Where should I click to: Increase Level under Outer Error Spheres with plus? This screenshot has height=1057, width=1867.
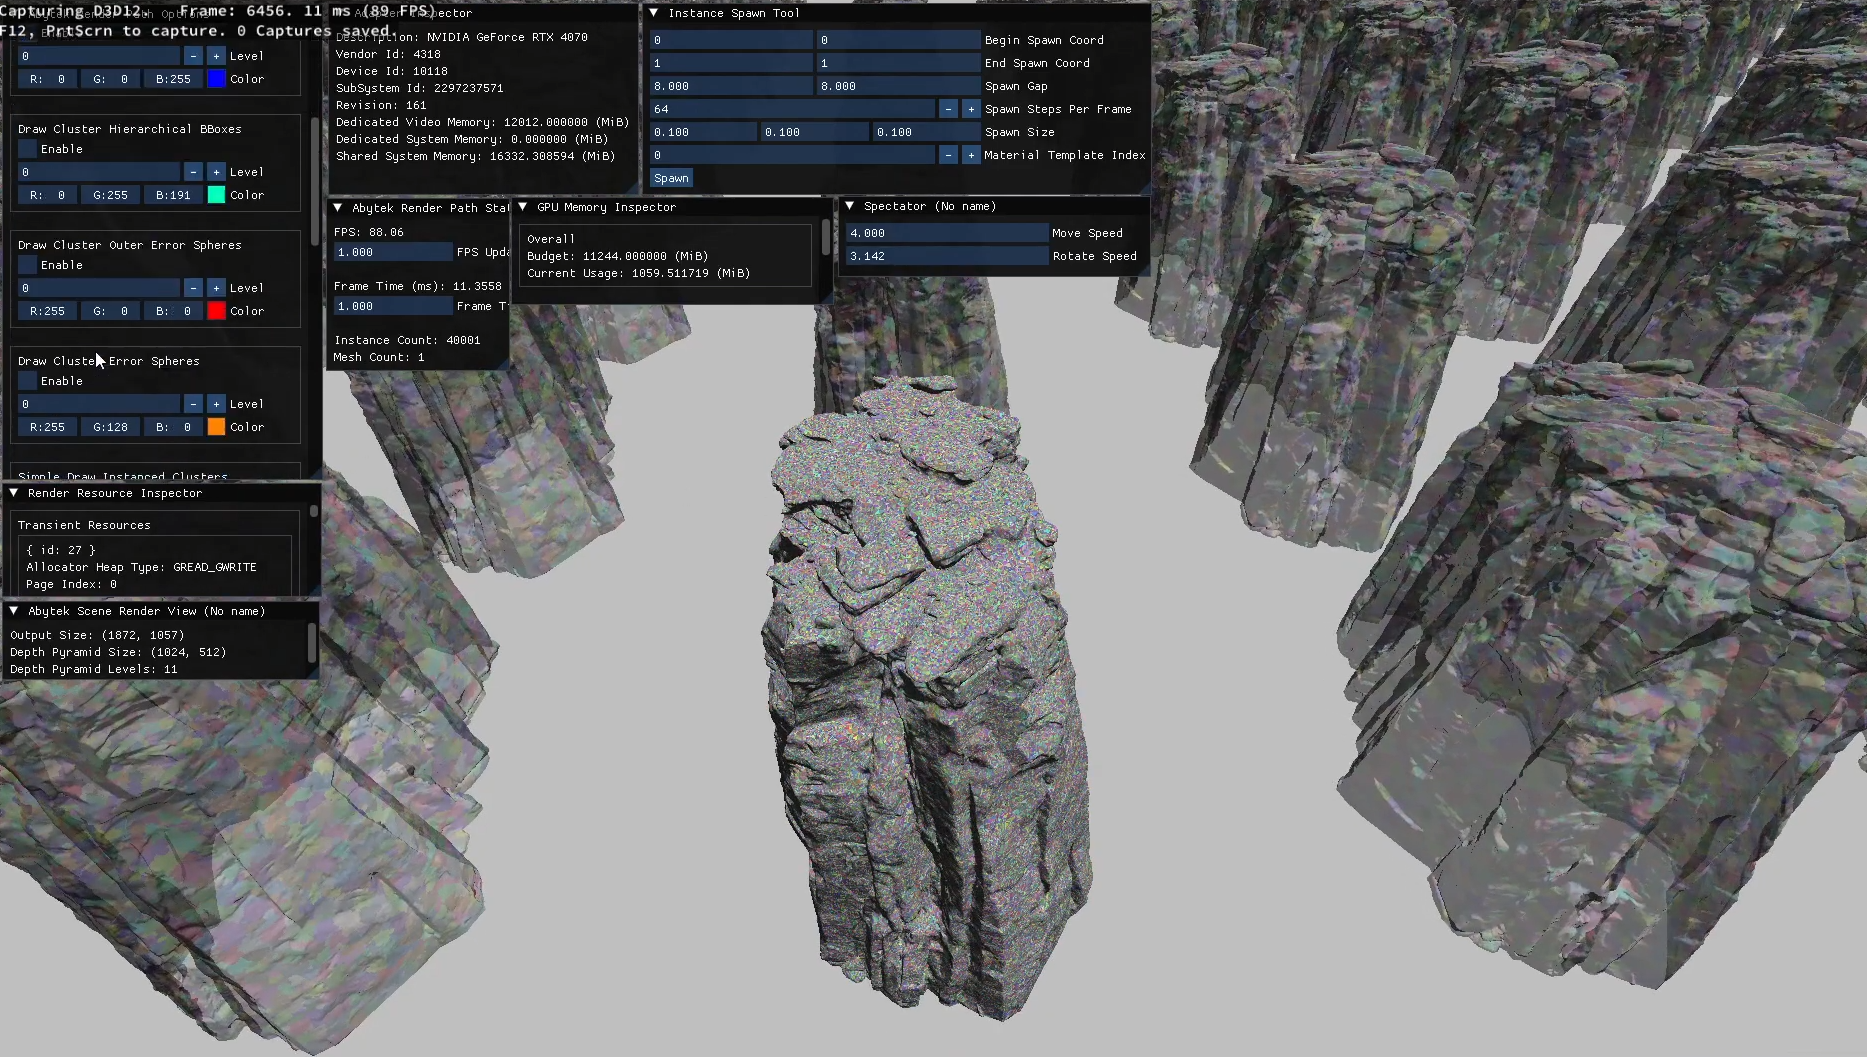(x=216, y=288)
